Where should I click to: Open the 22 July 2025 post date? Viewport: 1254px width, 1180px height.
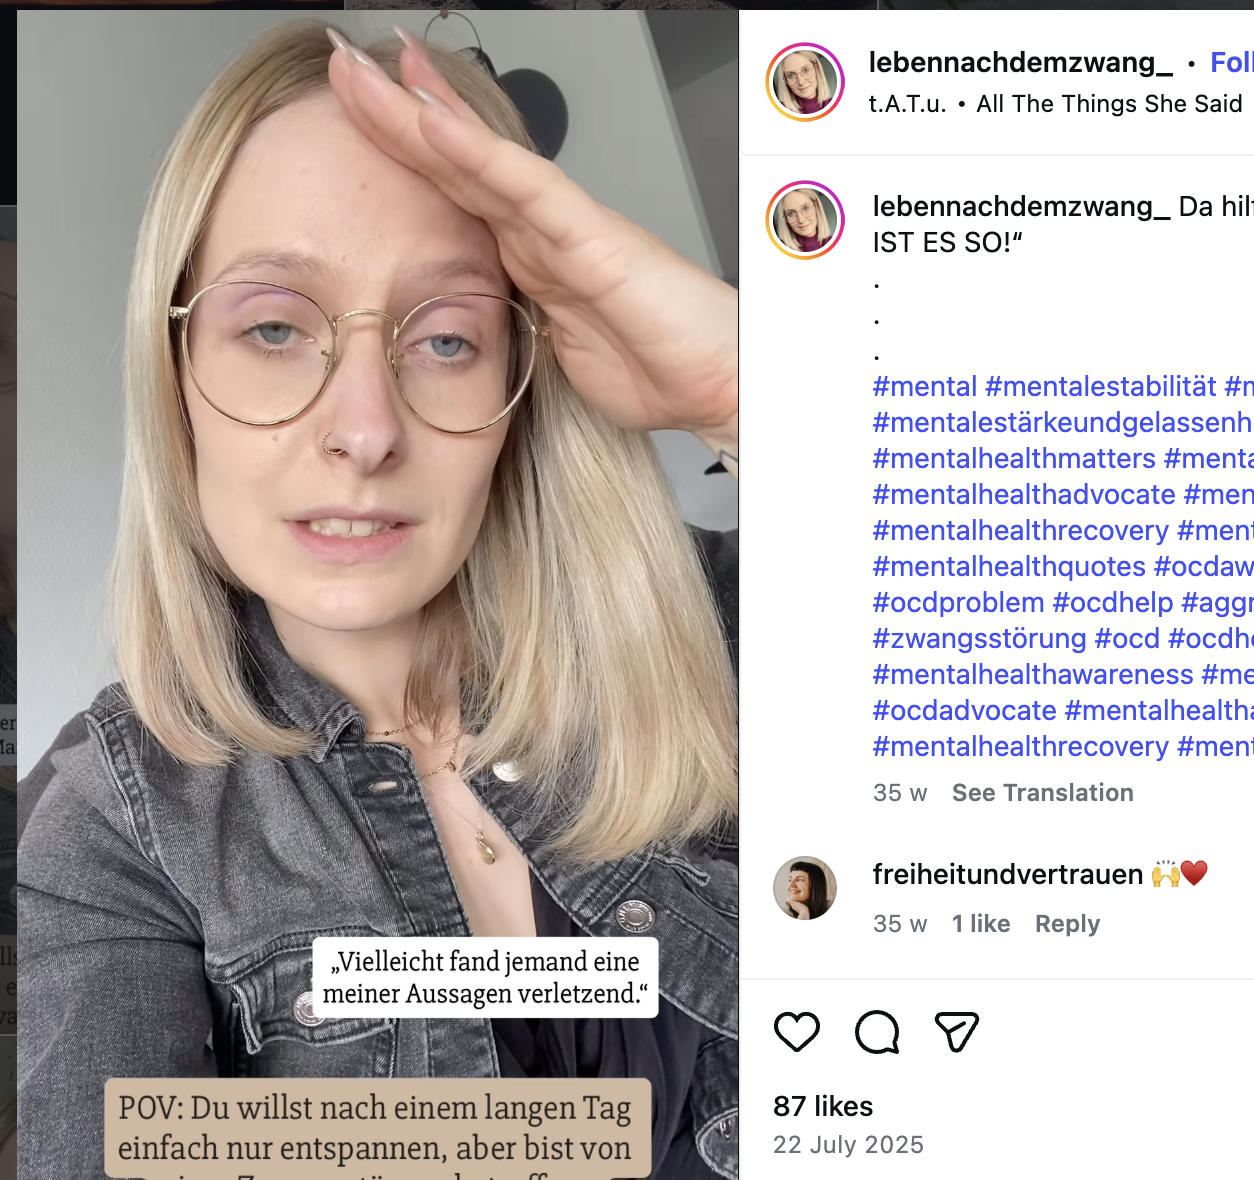[848, 1145]
